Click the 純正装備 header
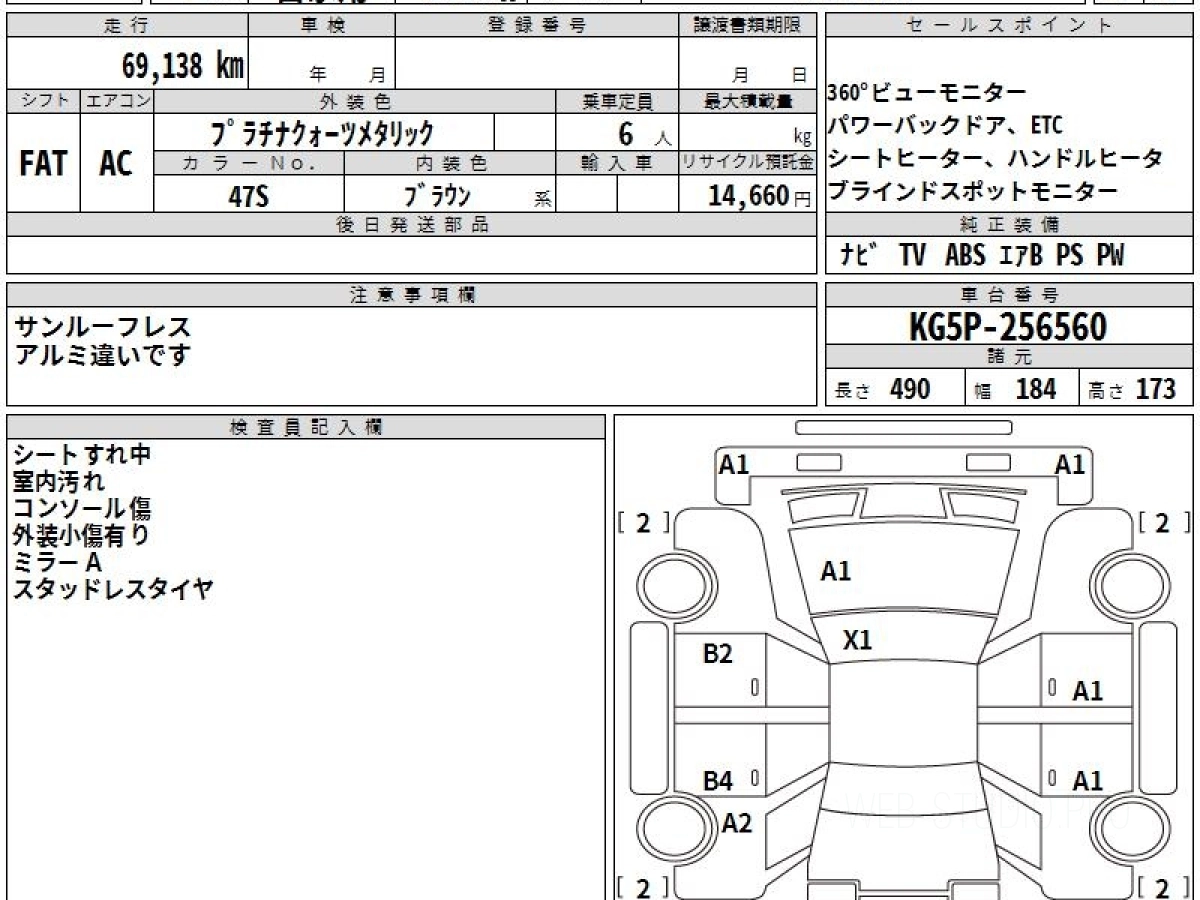This screenshot has width=1200, height=900. (x=1009, y=225)
